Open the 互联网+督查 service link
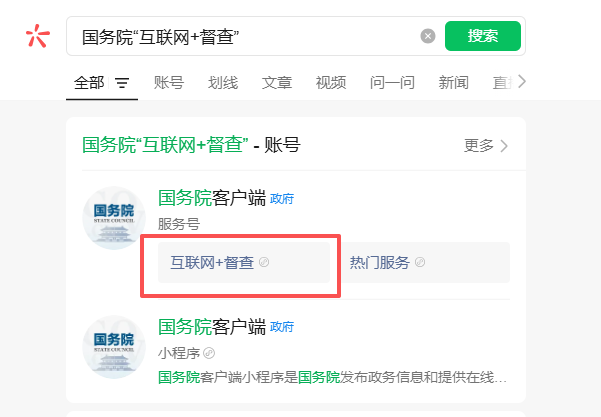This screenshot has height=417, width=601. [211, 263]
